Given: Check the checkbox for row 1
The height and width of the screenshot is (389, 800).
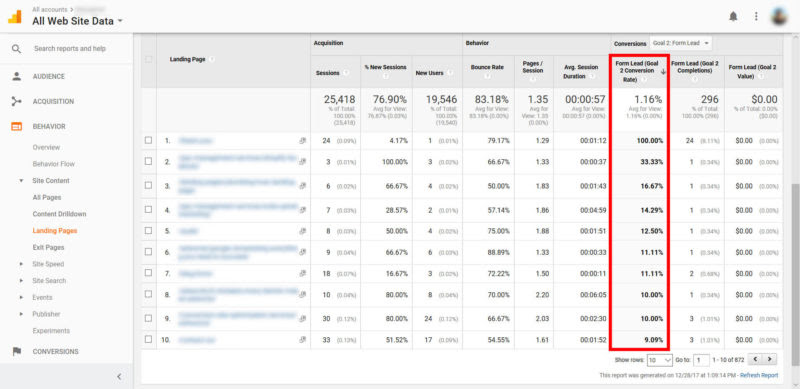Looking at the screenshot, I should click(x=148, y=140).
